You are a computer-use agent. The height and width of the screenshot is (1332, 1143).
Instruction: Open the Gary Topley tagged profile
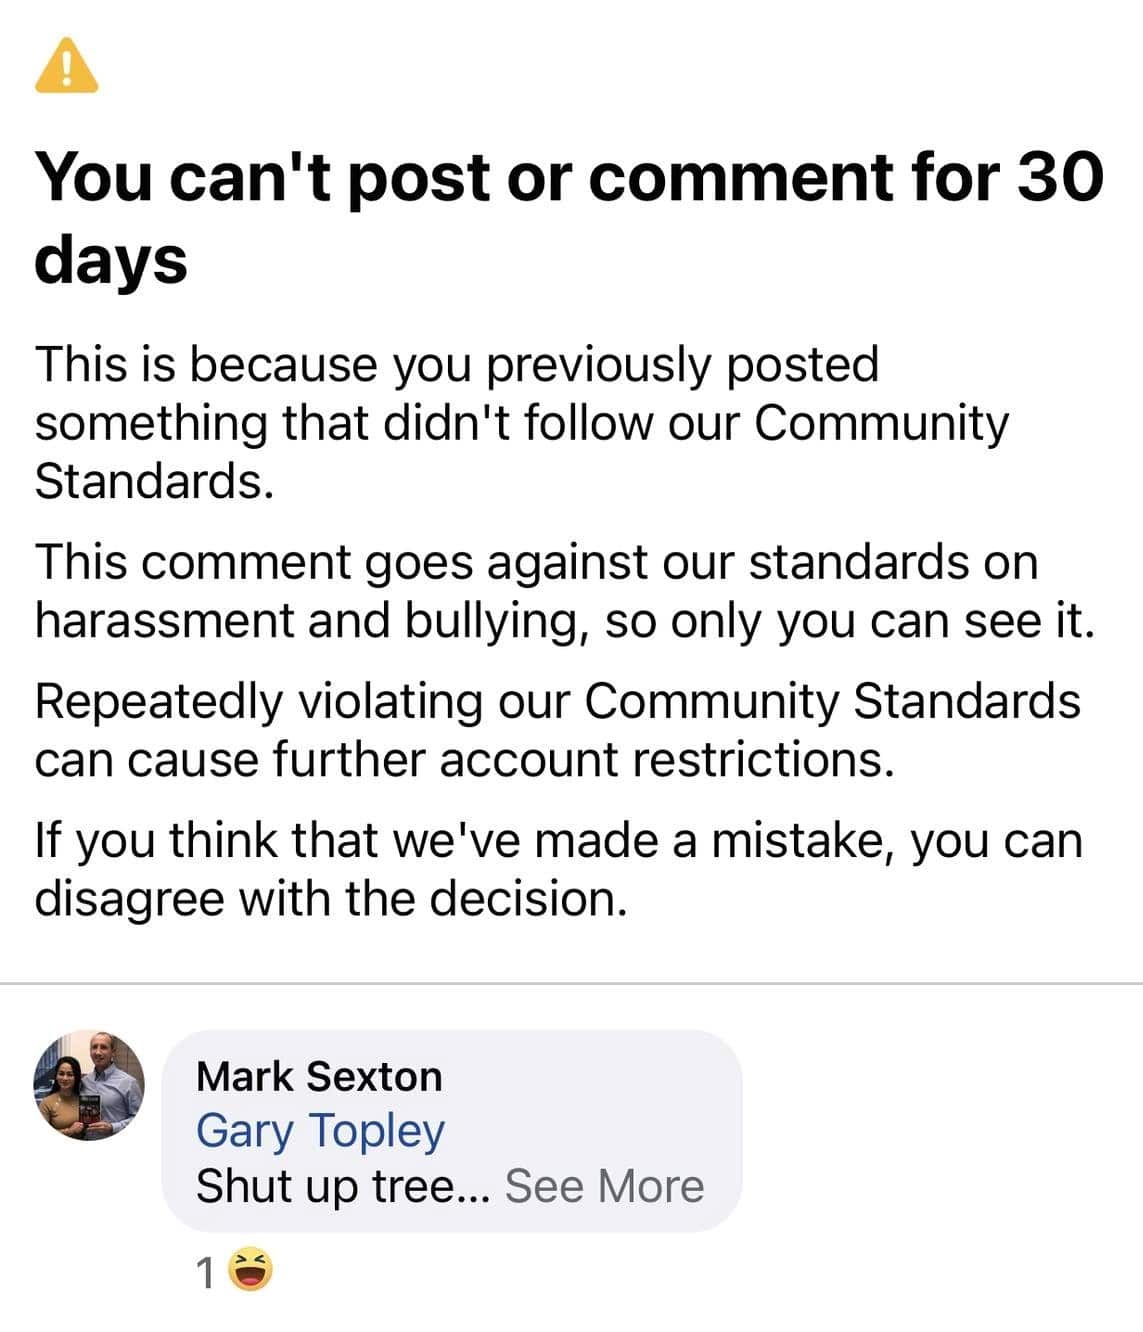point(320,1131)
